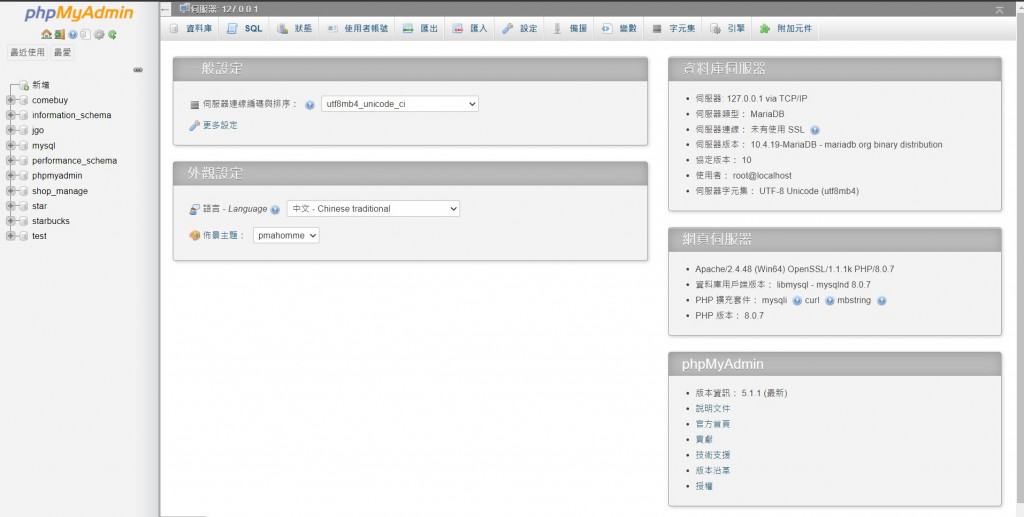The image size is (1024, 517).
Task: Click help icon next to server connection collation
Action: [310, 104]
